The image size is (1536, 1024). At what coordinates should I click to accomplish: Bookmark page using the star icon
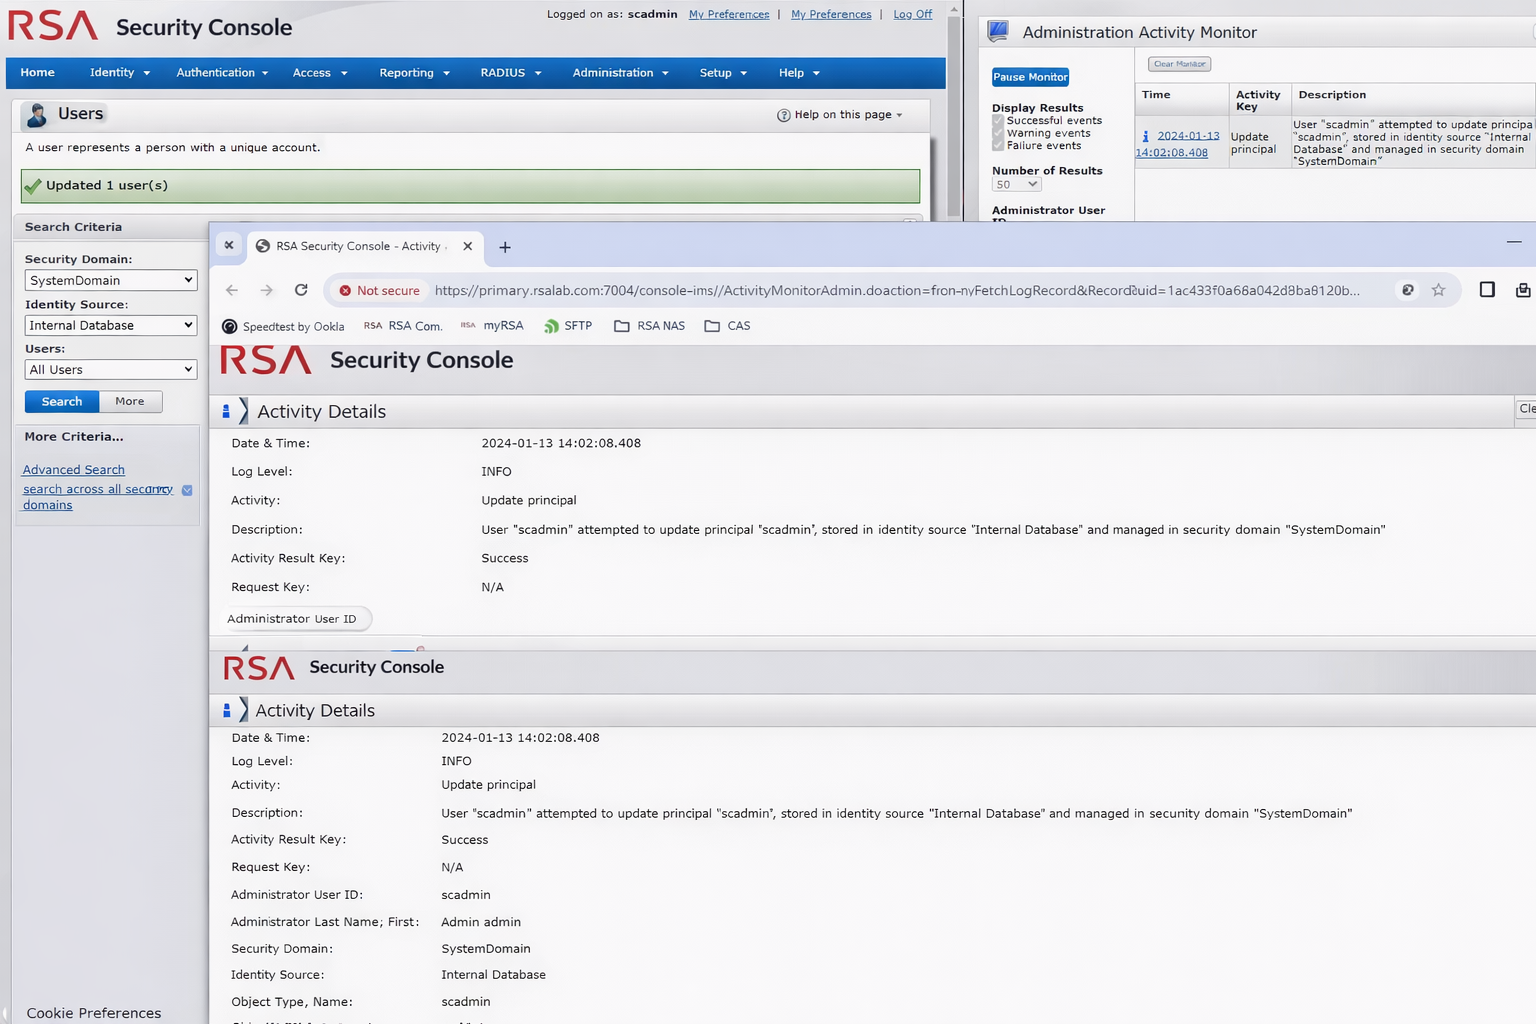[1438, 290]
